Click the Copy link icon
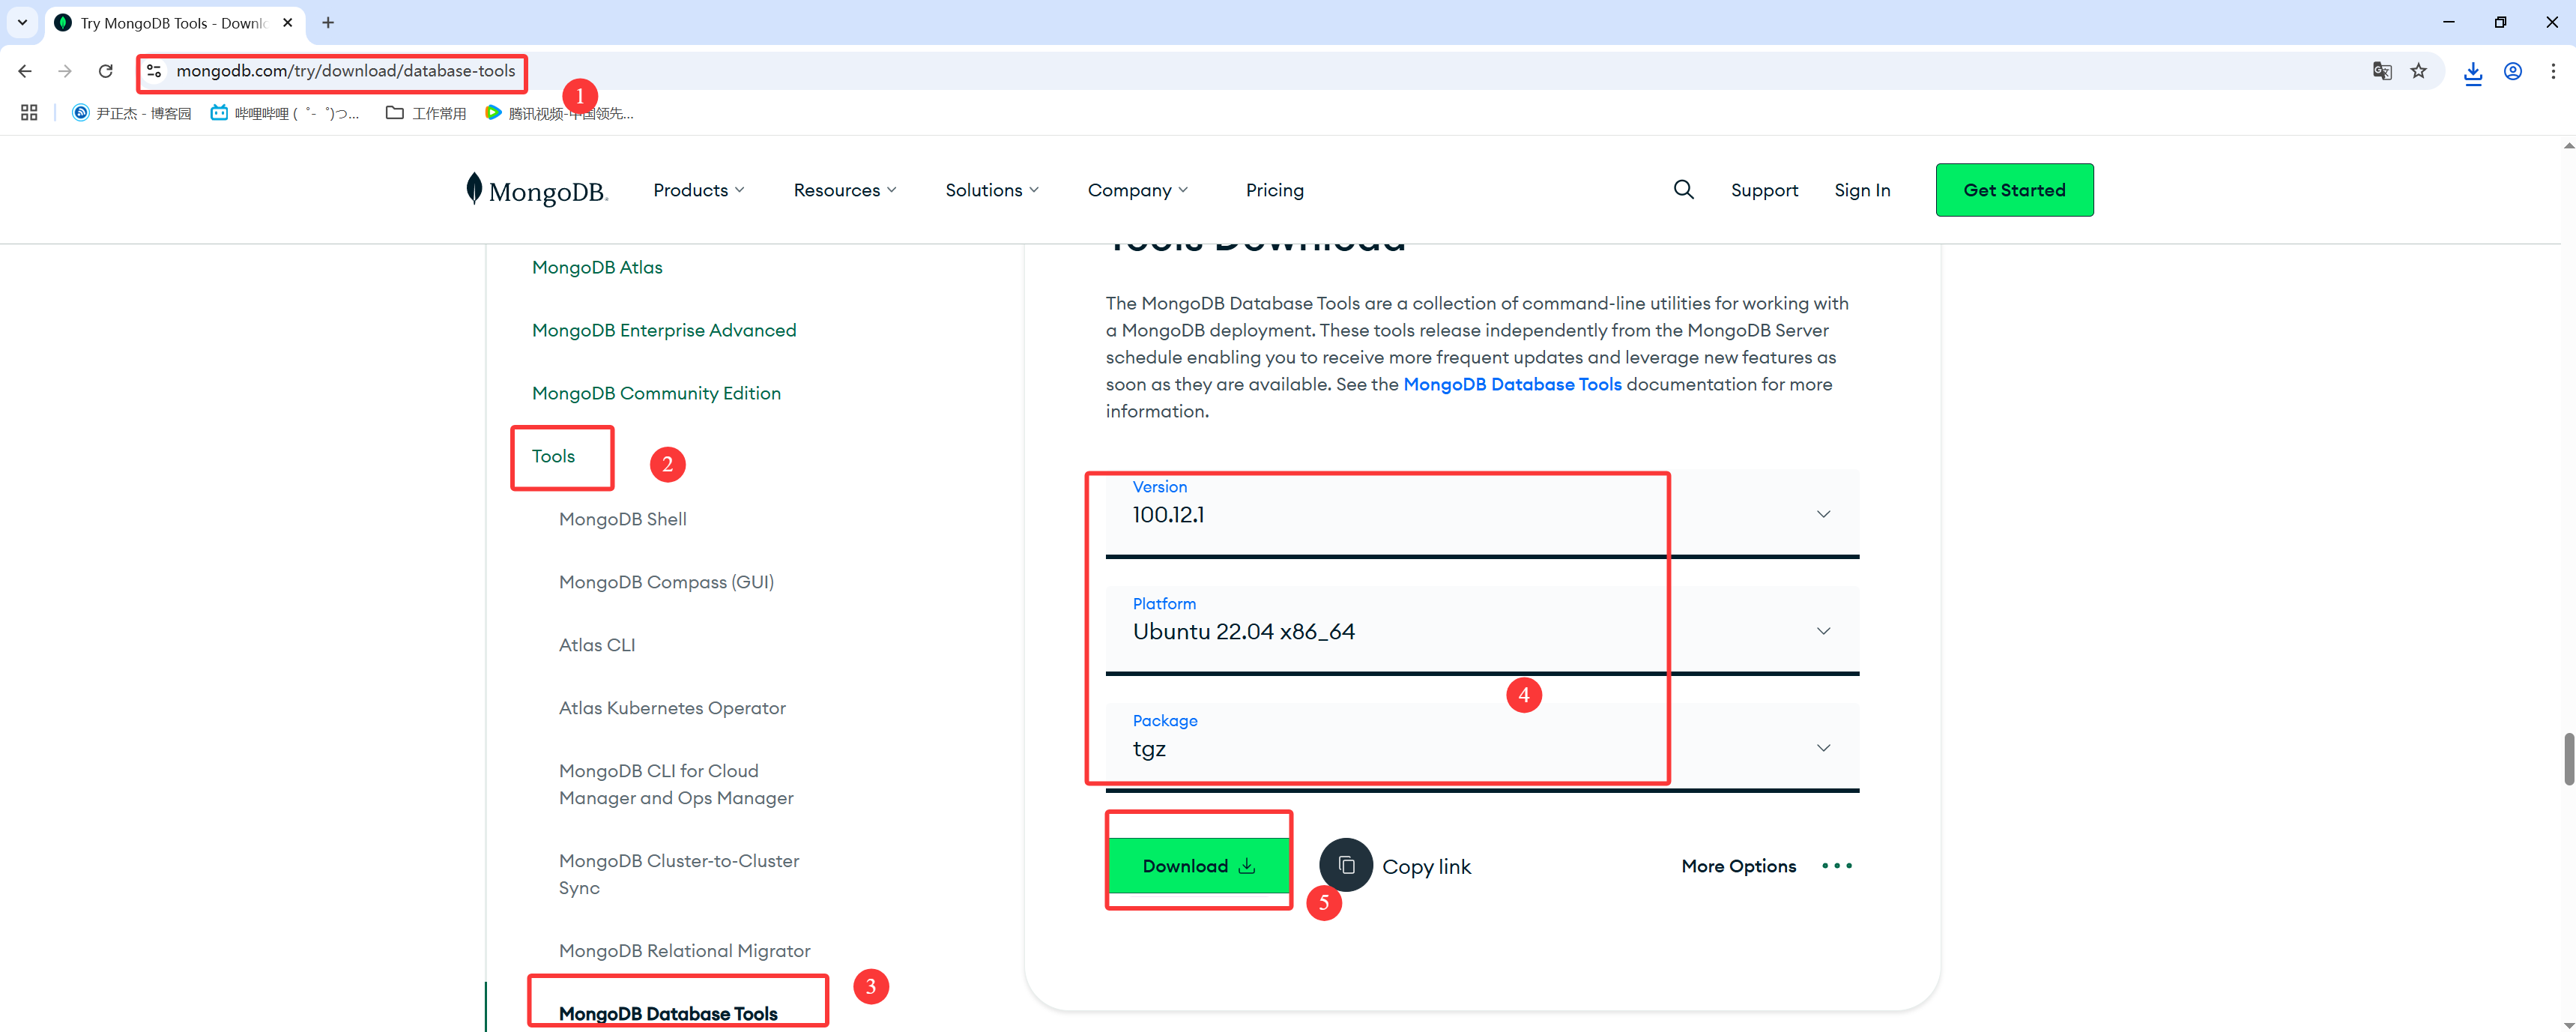This screenshot has height=1032, width=2576. tap(1346, 865)
